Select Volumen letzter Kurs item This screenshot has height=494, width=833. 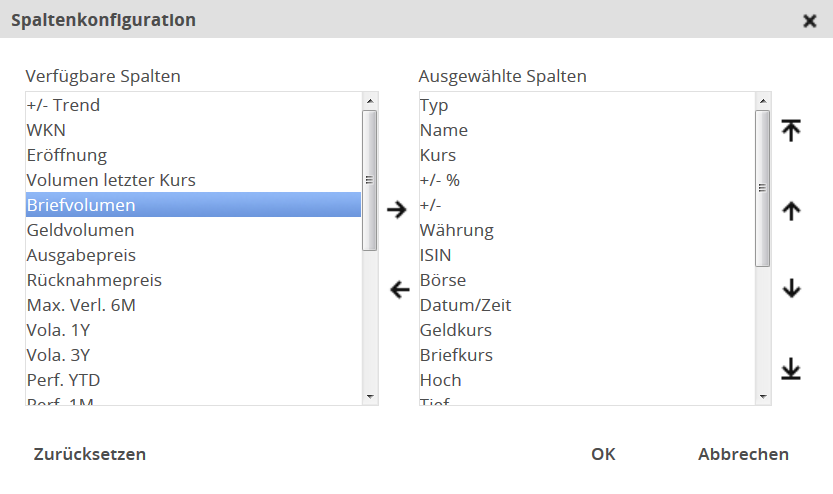[111, 180]
